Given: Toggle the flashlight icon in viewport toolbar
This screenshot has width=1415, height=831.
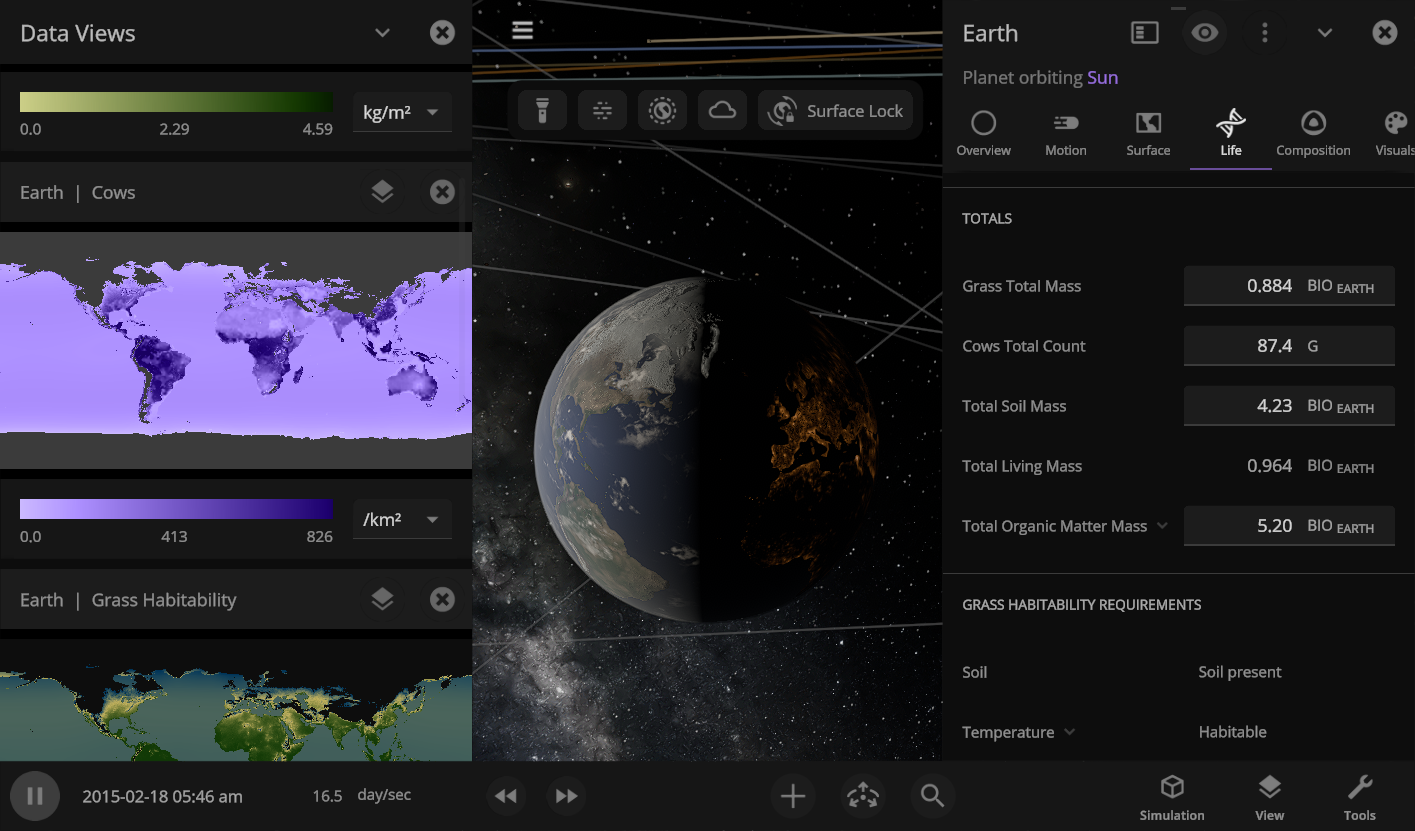Looking at the screenshot, I should pos(542,111).
